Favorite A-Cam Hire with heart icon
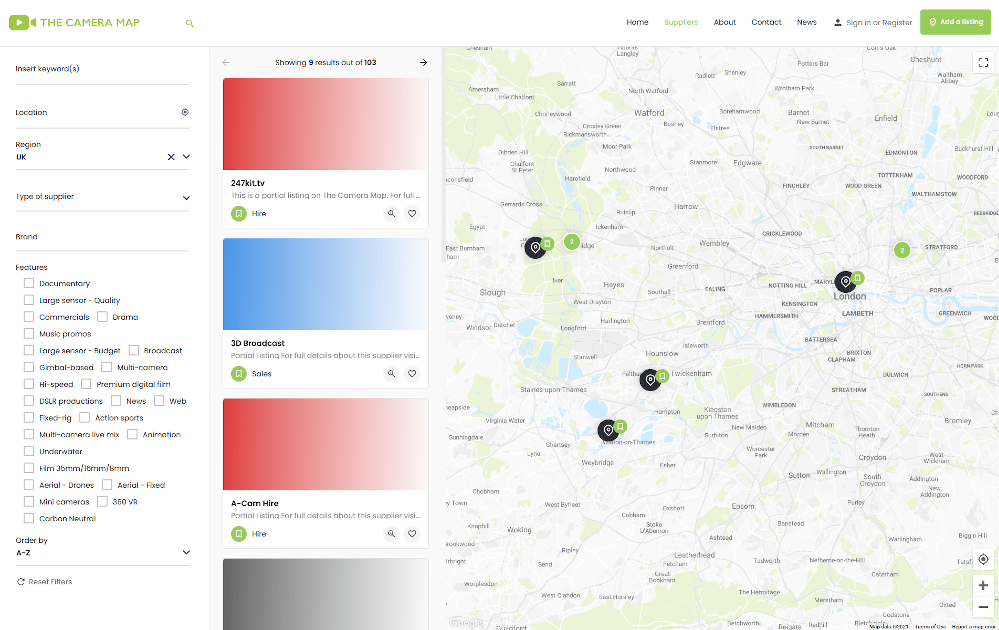The height and width of the screenshot is (630, 999). tap(412, 534)
